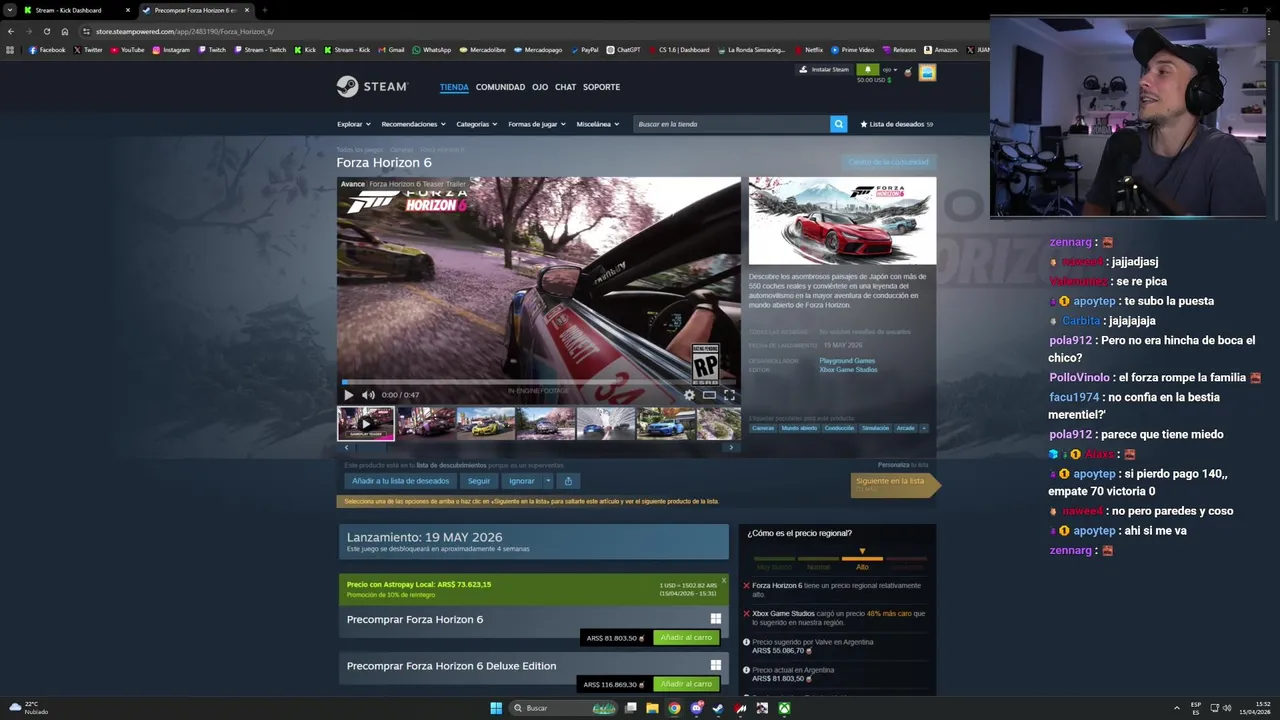This screenshot has height=720, width=1280.
Task: Click the store search input field
Action: (x=732, y=124)
